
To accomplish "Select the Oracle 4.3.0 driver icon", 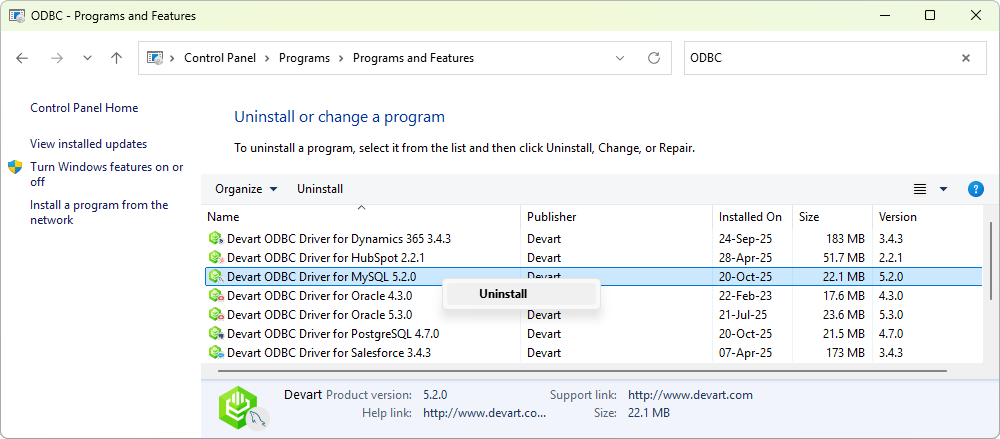I will tap(216, 295).
